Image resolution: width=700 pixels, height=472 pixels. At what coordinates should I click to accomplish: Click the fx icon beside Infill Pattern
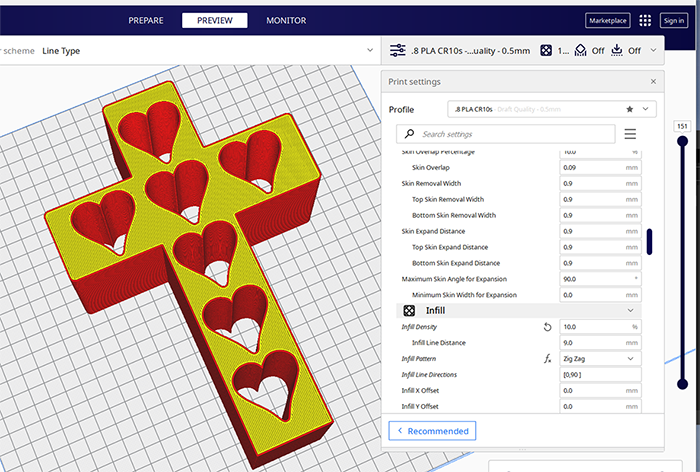547,358
